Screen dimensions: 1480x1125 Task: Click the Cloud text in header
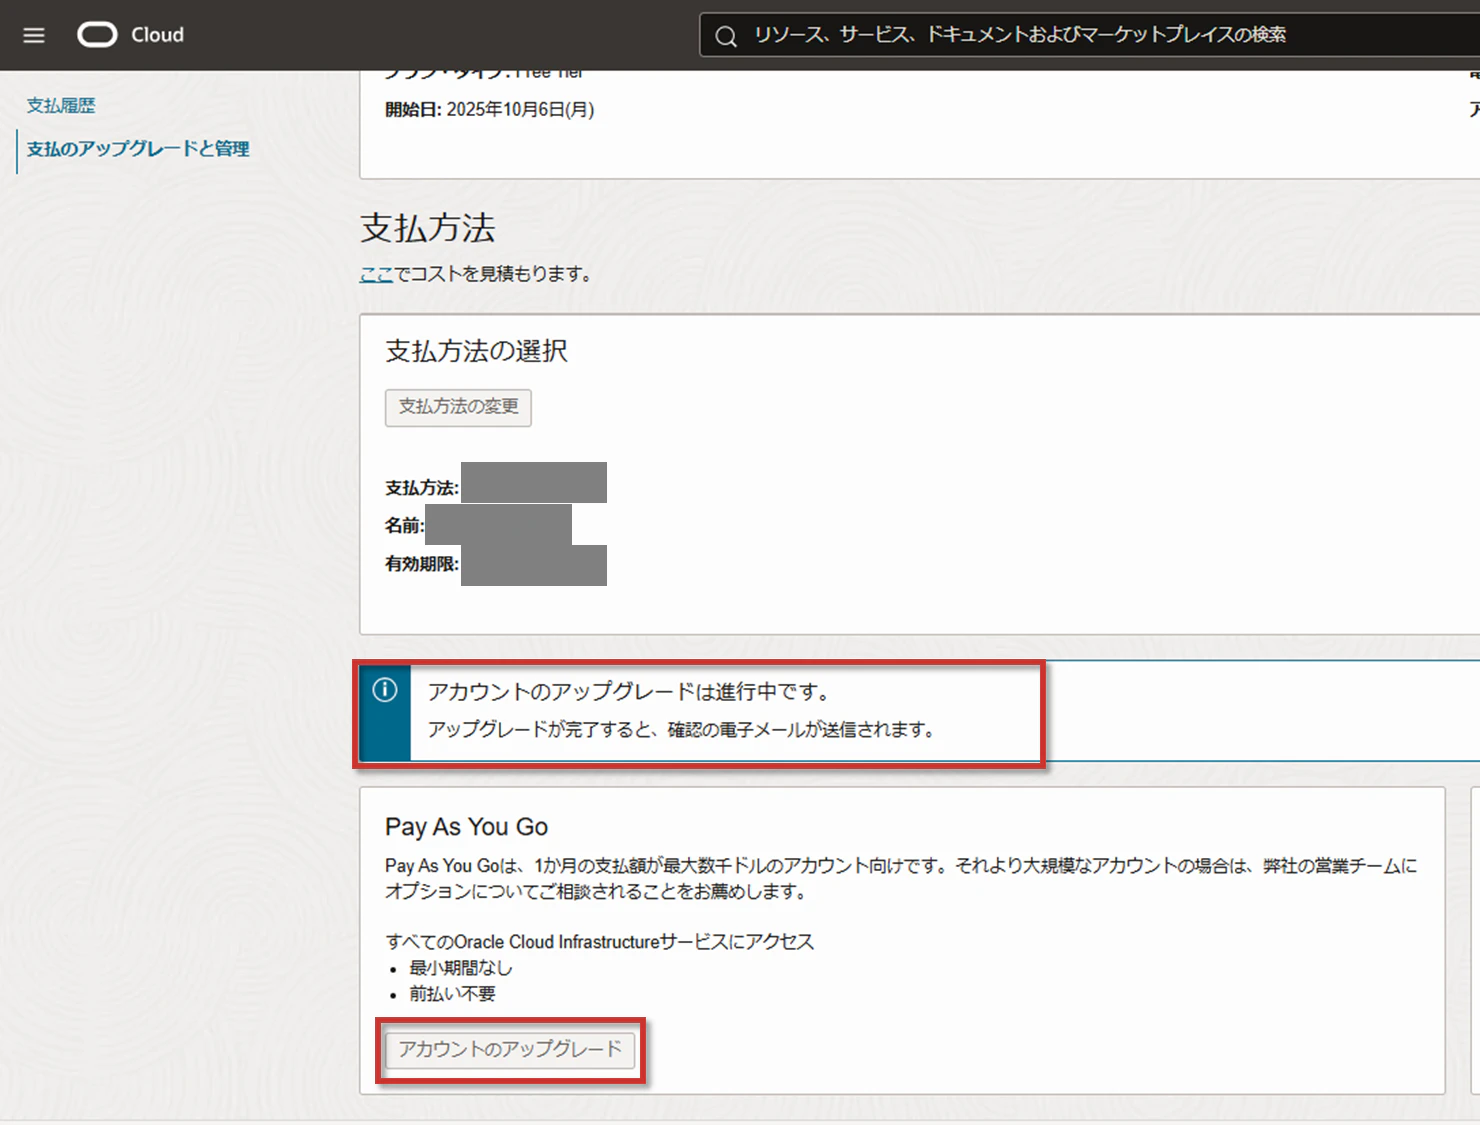coord(158,35)
